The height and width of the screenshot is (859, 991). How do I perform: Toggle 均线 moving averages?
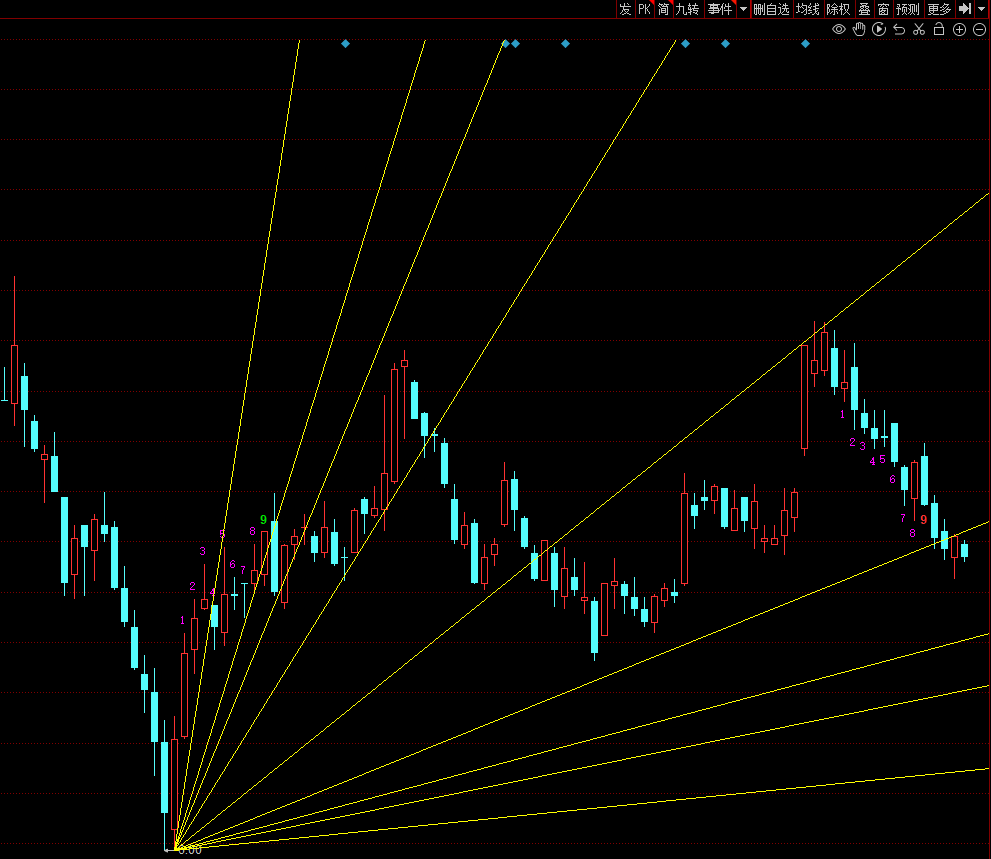[808, 9]
